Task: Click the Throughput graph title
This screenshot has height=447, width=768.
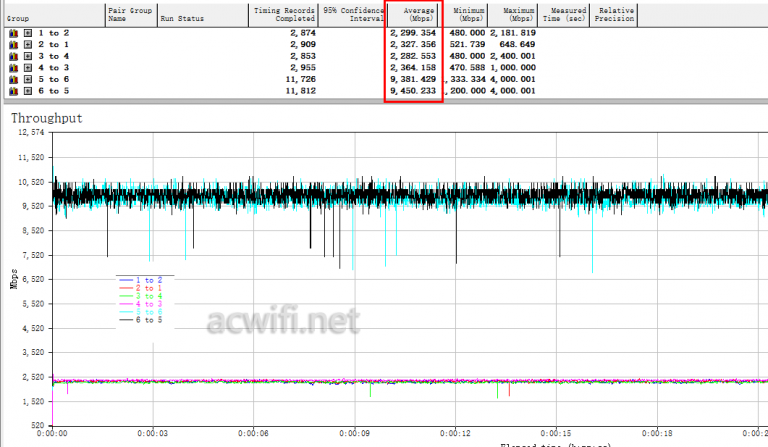Action: click(46, 118)
